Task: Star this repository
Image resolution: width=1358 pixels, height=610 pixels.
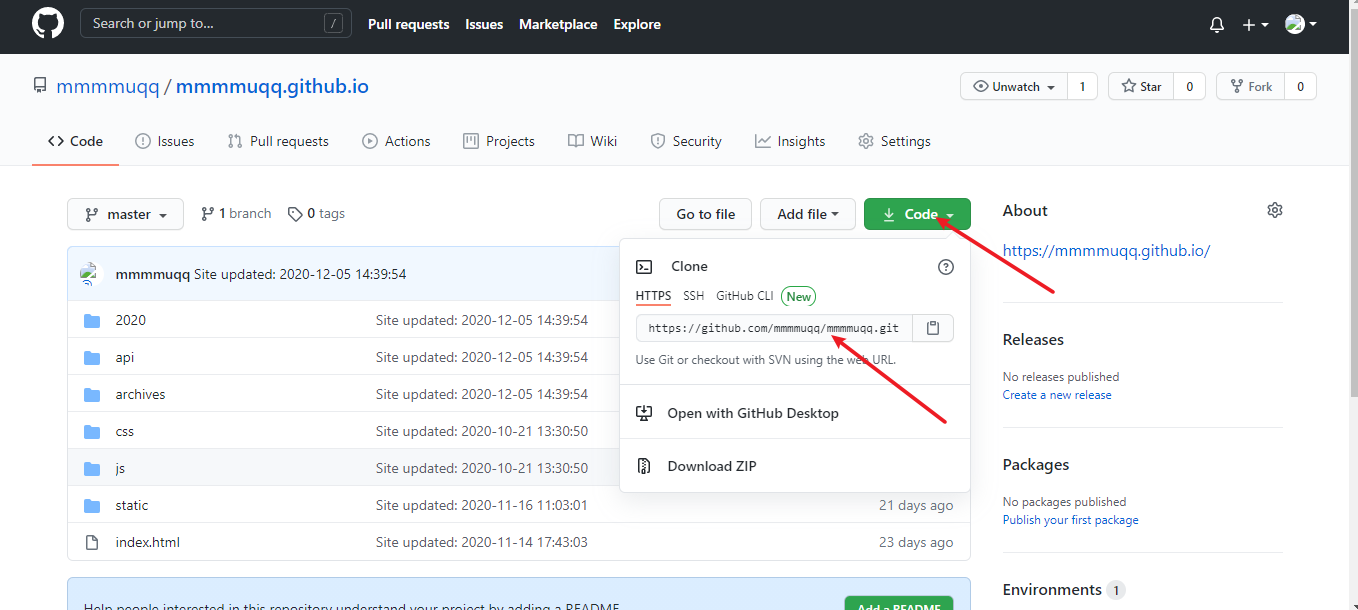Action: point(1141,87)
